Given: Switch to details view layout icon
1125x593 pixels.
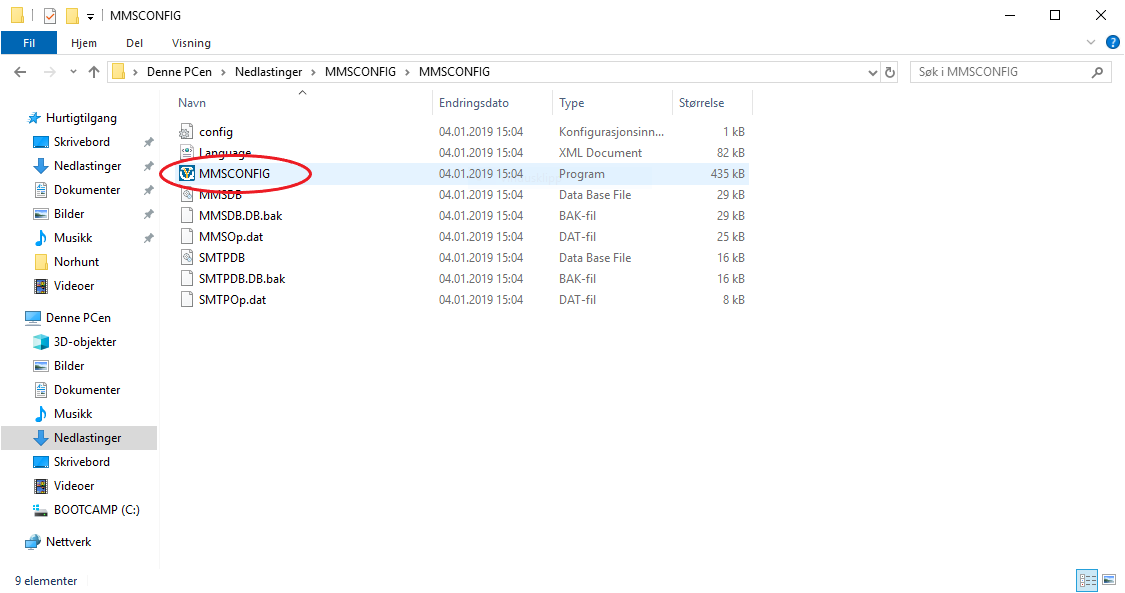Looking at the screenshot, I should point(1088,580).
